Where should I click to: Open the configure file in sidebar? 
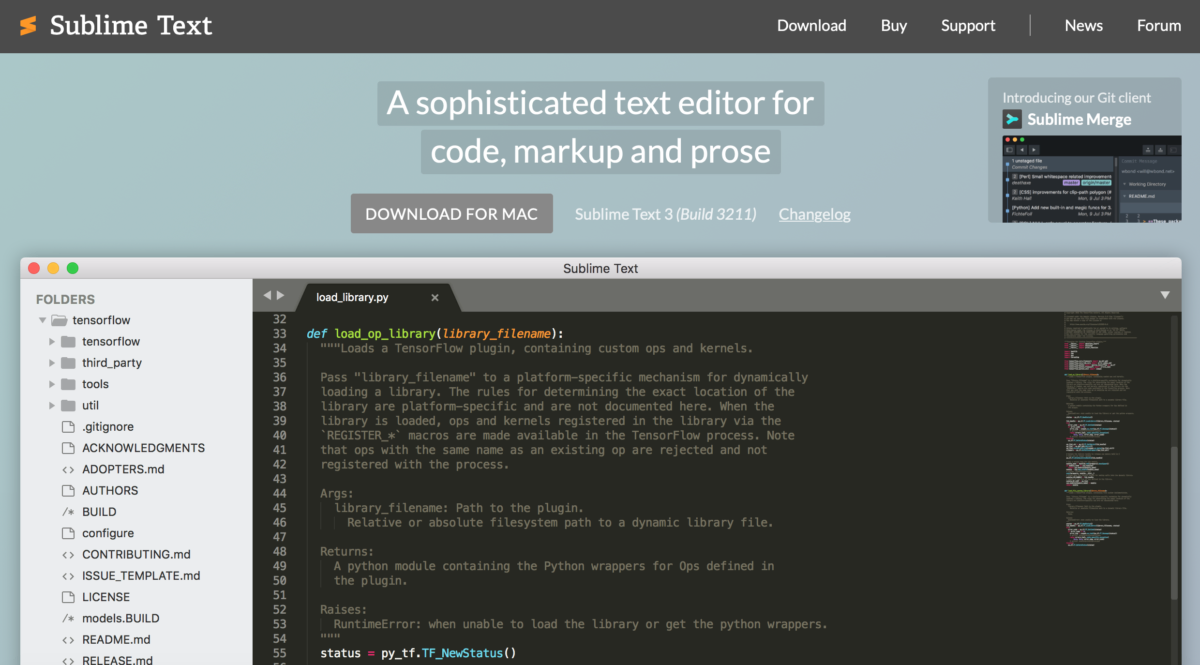[x=108, y=533]
